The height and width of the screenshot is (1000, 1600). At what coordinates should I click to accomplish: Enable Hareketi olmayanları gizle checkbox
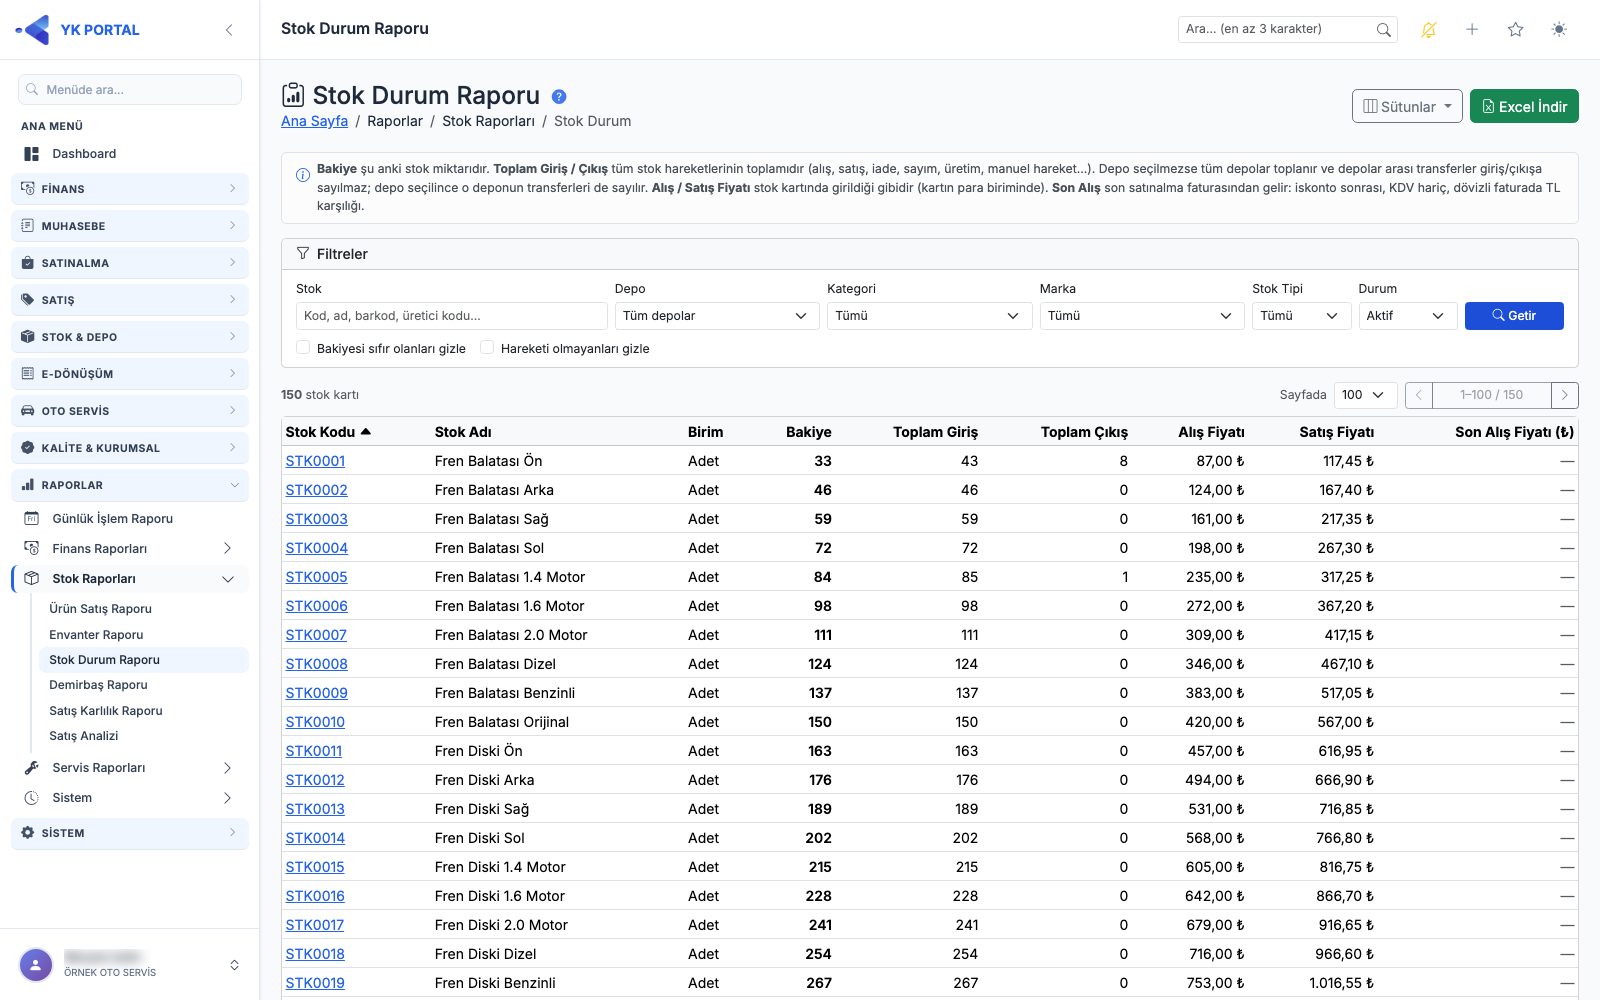[x=487, y=348]
